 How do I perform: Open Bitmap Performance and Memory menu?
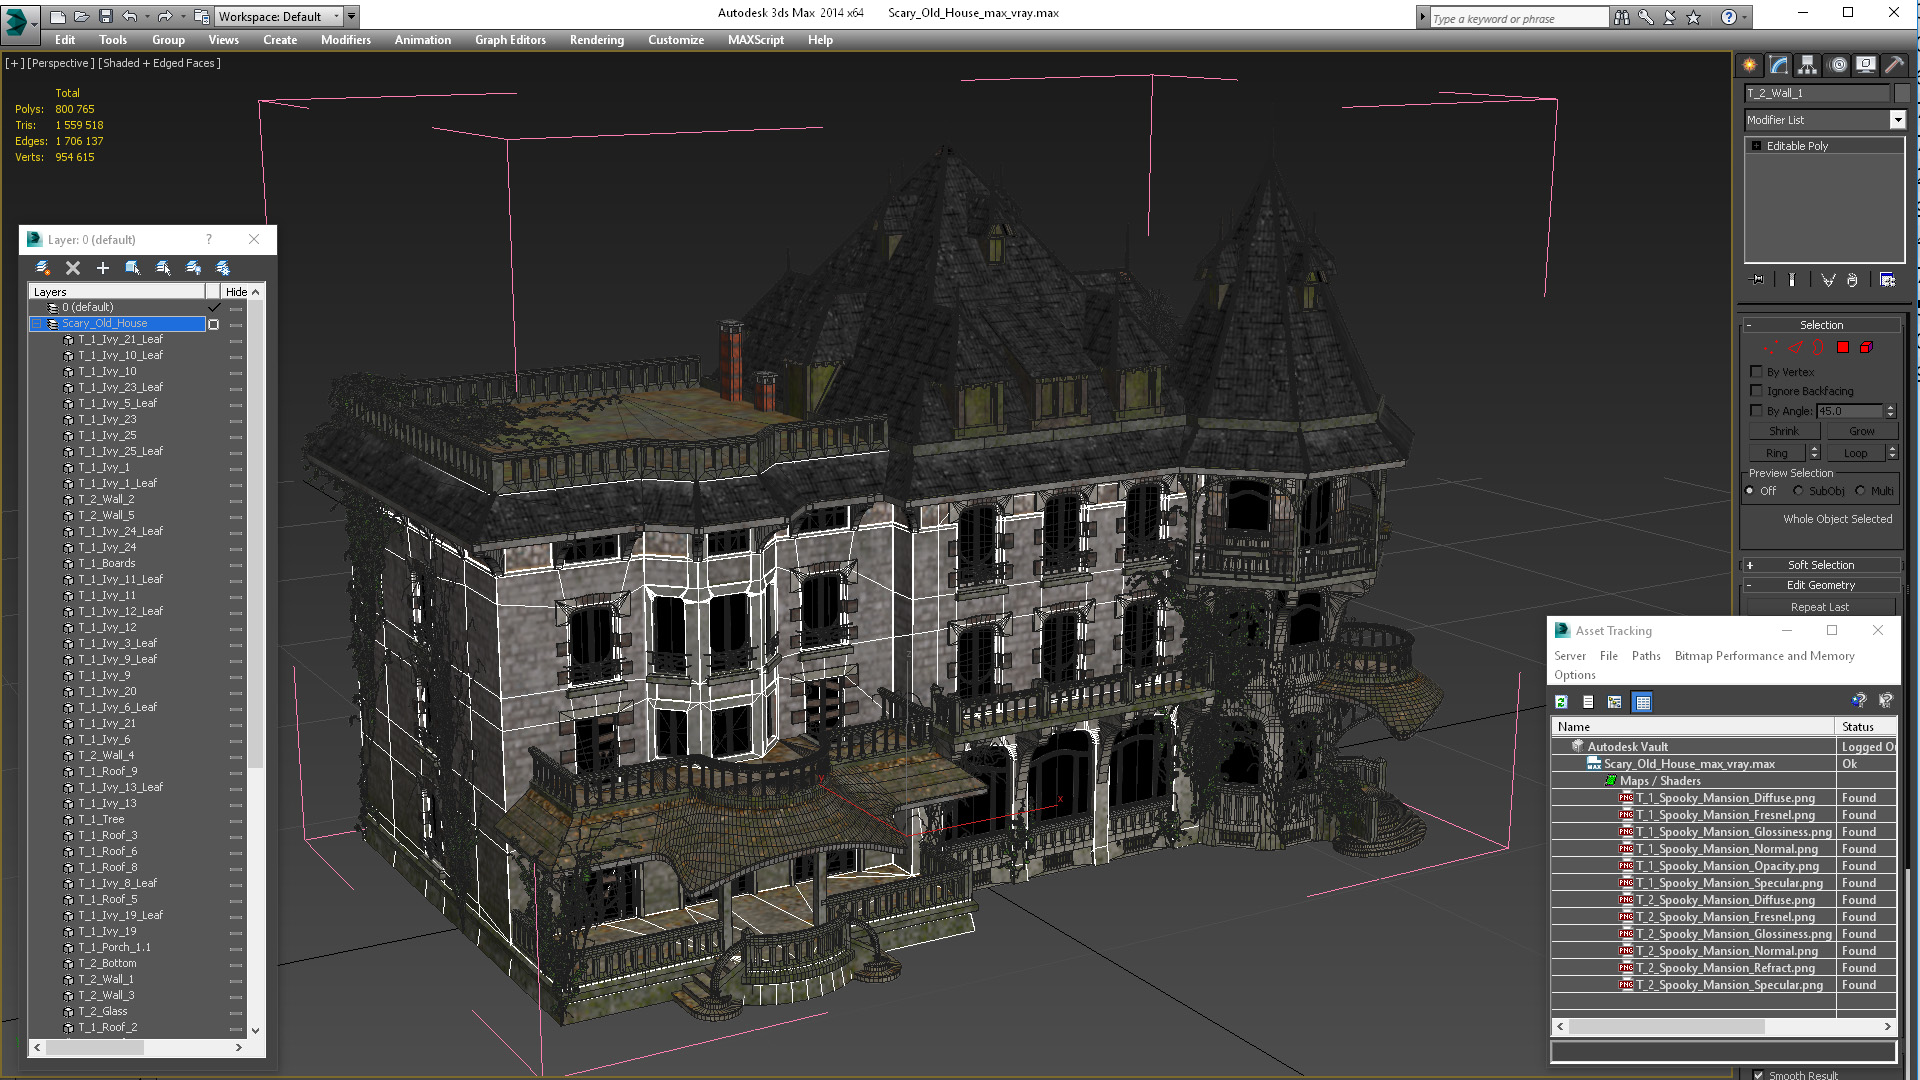point(1764,656)
